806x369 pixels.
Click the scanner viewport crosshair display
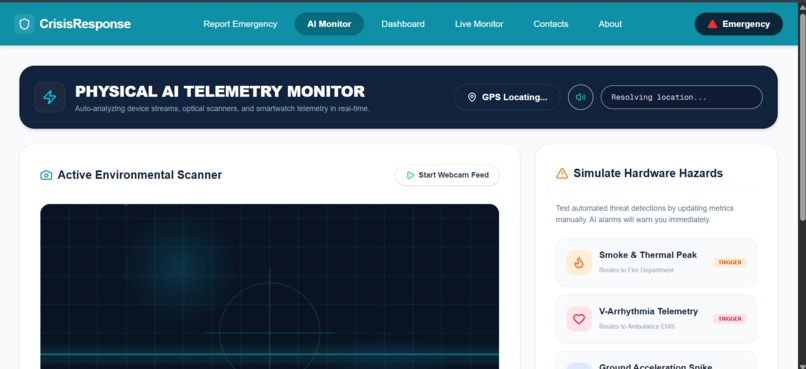coord(269,286)
